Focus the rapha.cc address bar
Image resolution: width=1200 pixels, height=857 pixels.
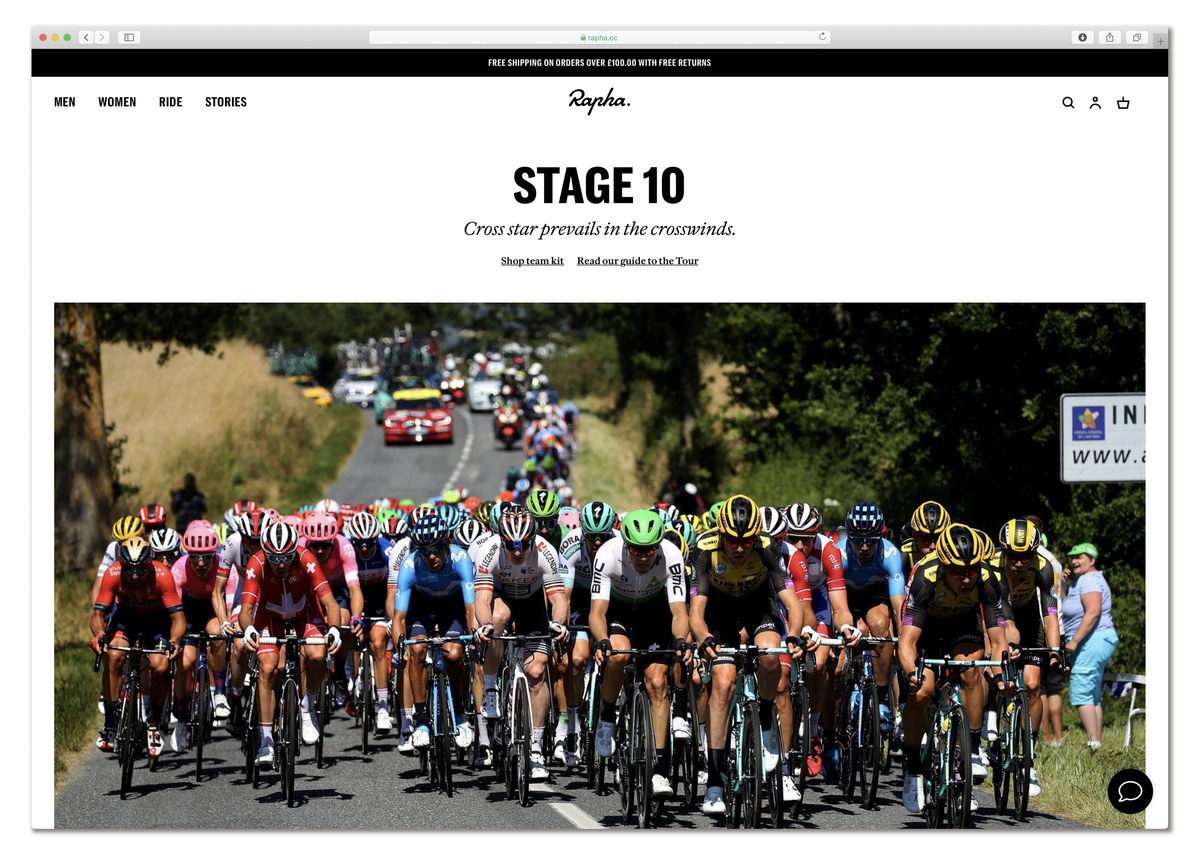tap(600, 37)
